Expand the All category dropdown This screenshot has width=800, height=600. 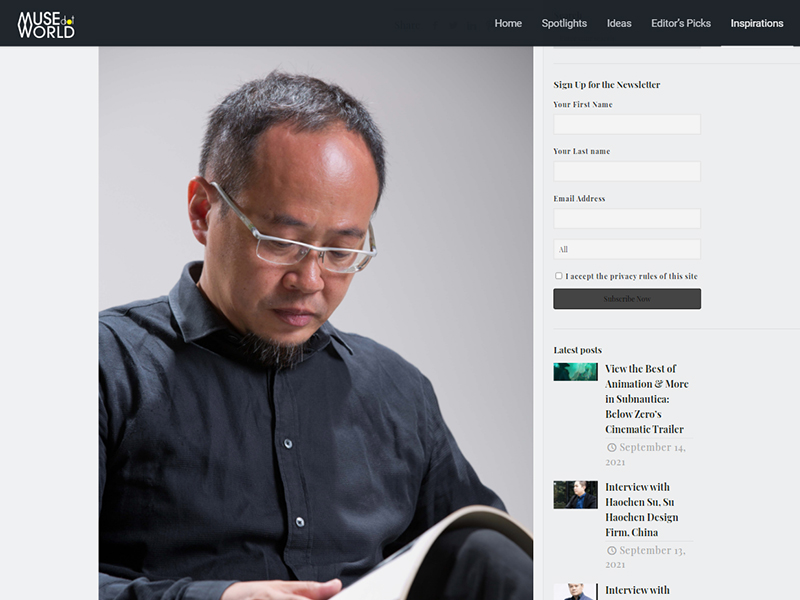[627, 249]
